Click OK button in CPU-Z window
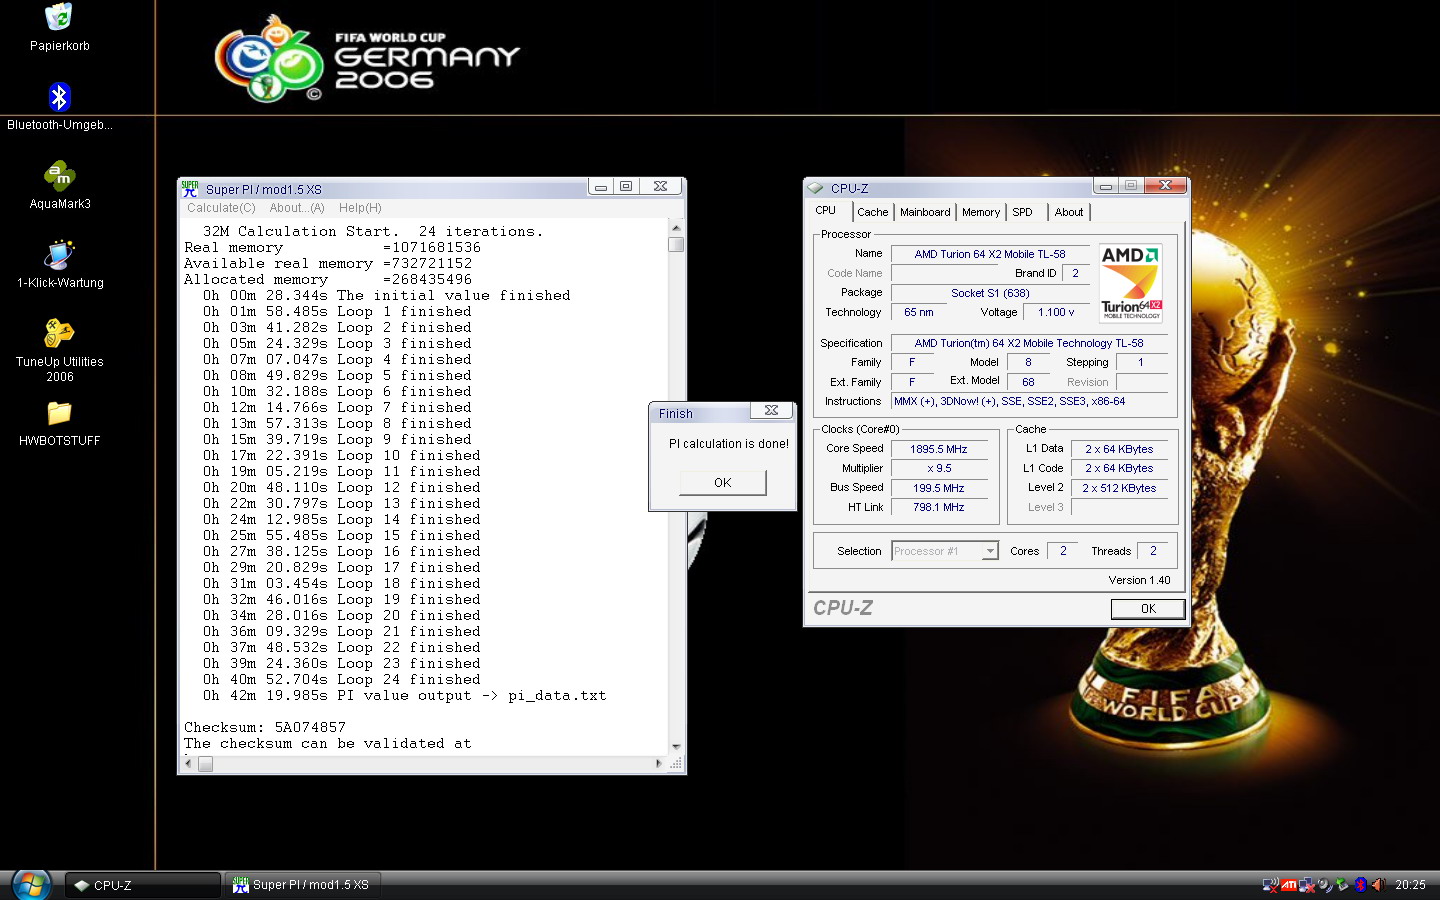 [x=1148, y=608]
